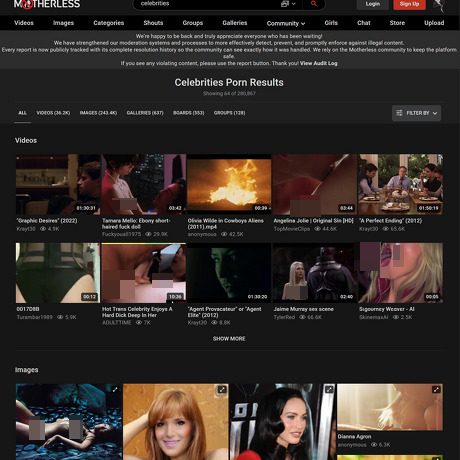
Task: Open the Filter By dropdown
Action: (x=416, y=113)
